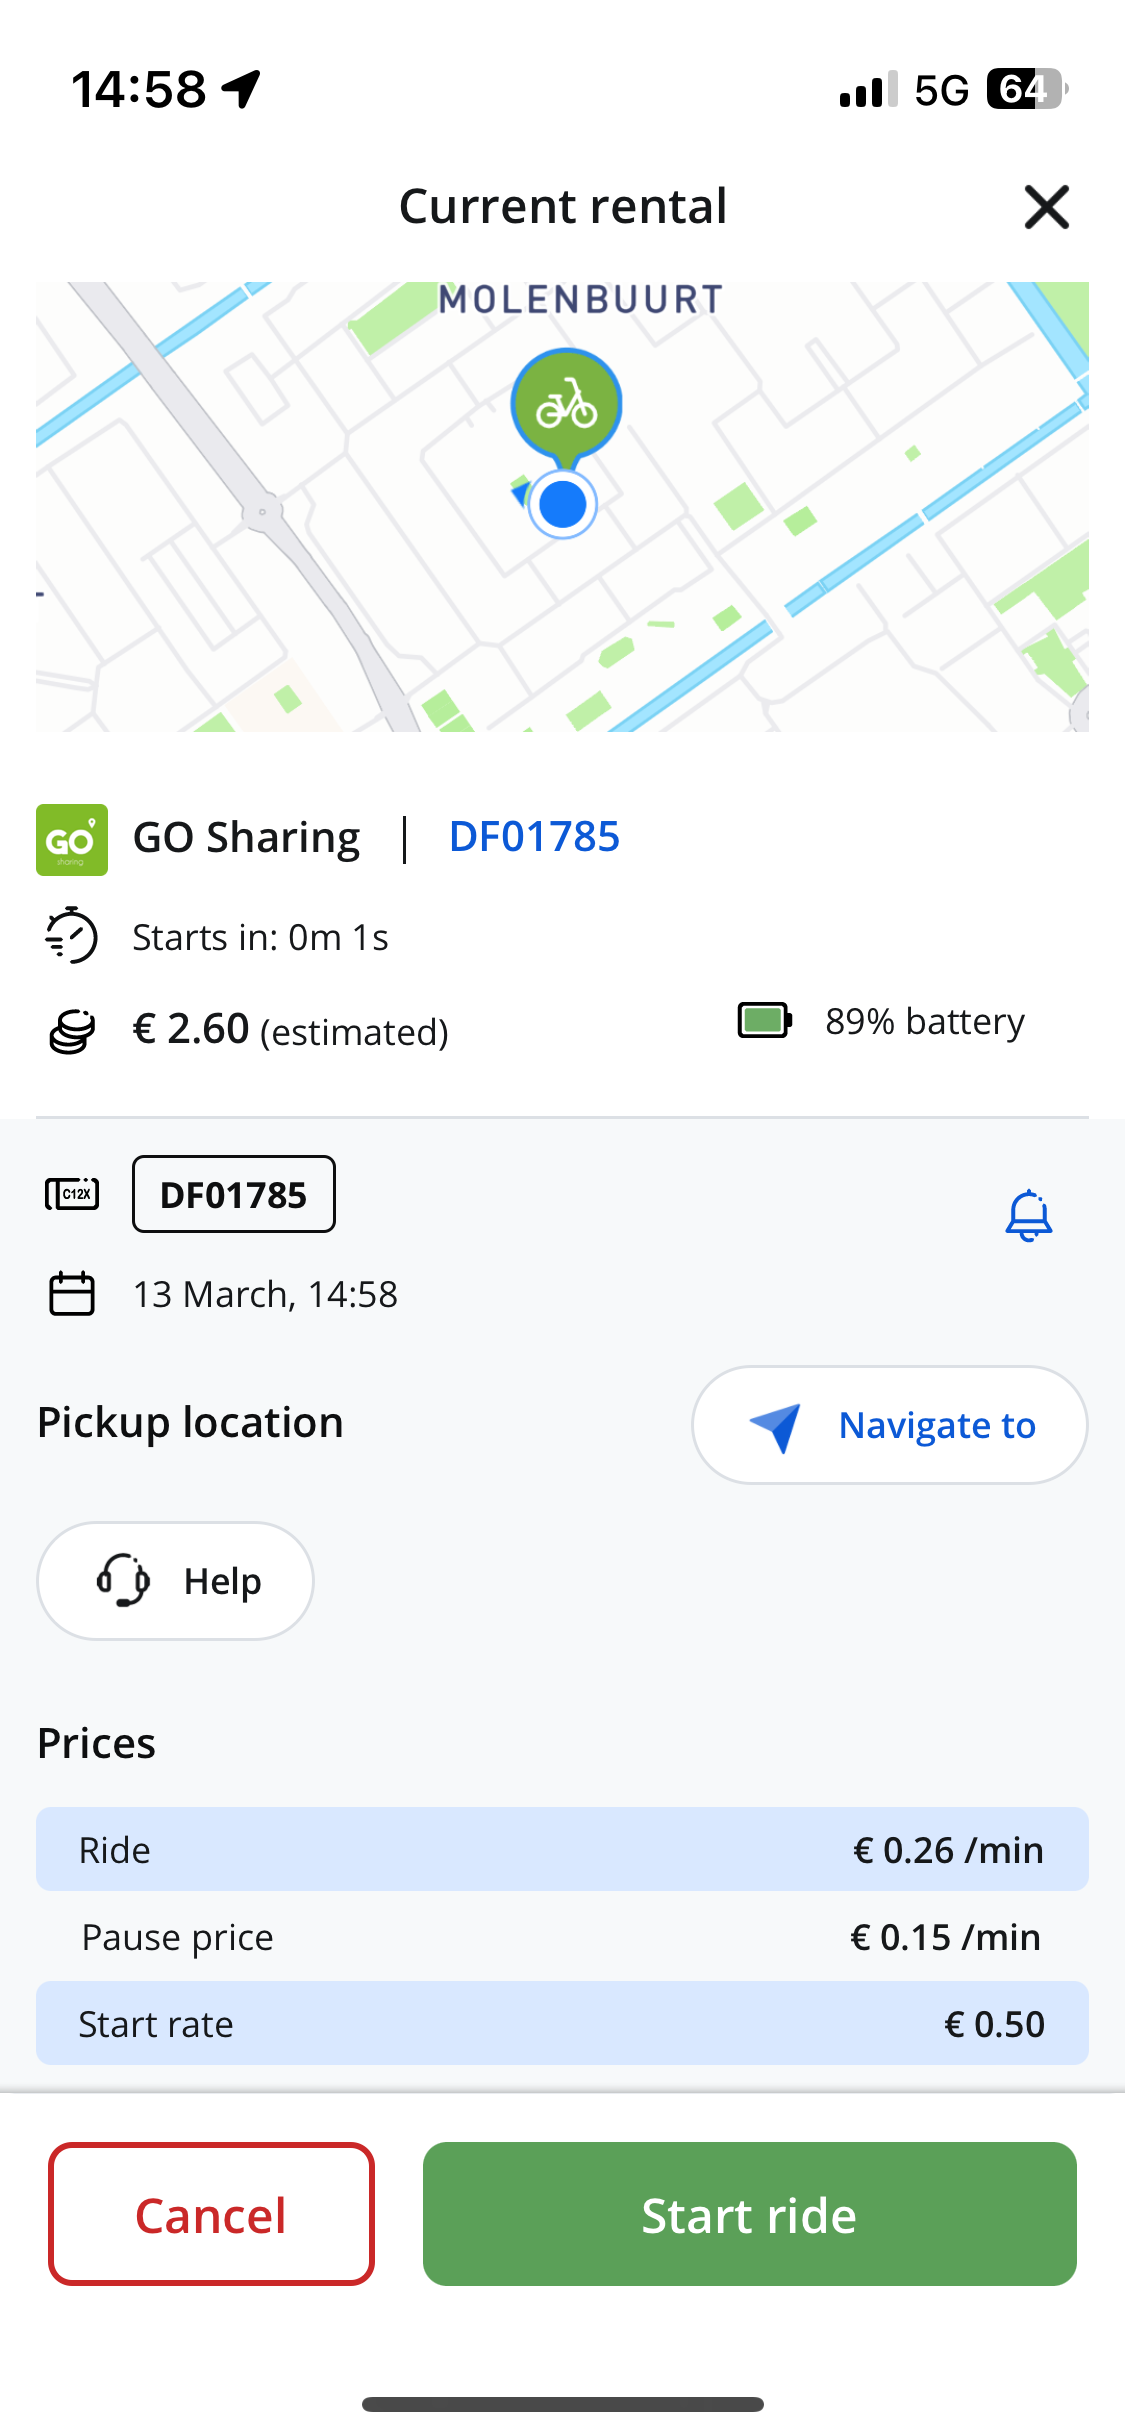The height and width of the screenshot is (2436, 1125).
Task: Tap the blue current location dot
Action: tap(562, 505)
